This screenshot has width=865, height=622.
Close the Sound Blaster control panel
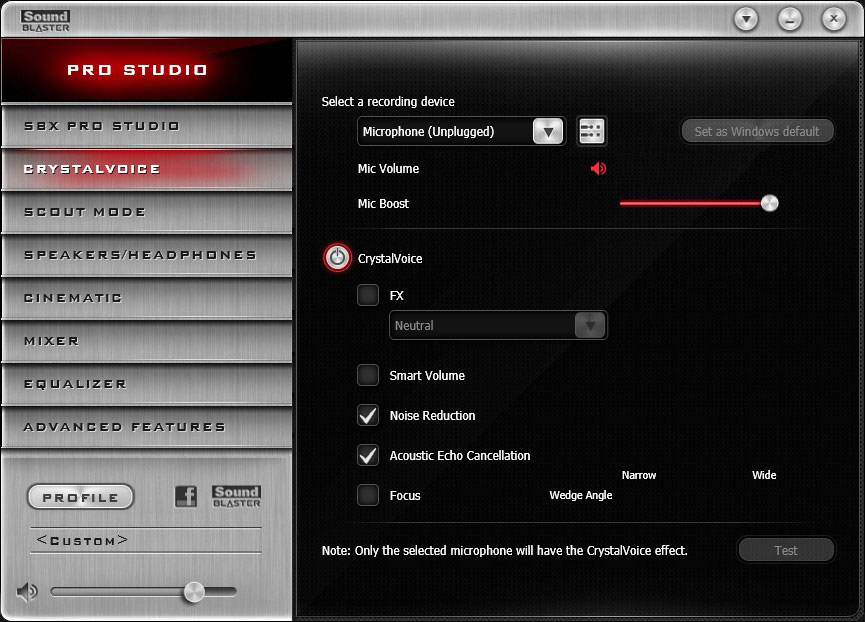tap(834, 20)
